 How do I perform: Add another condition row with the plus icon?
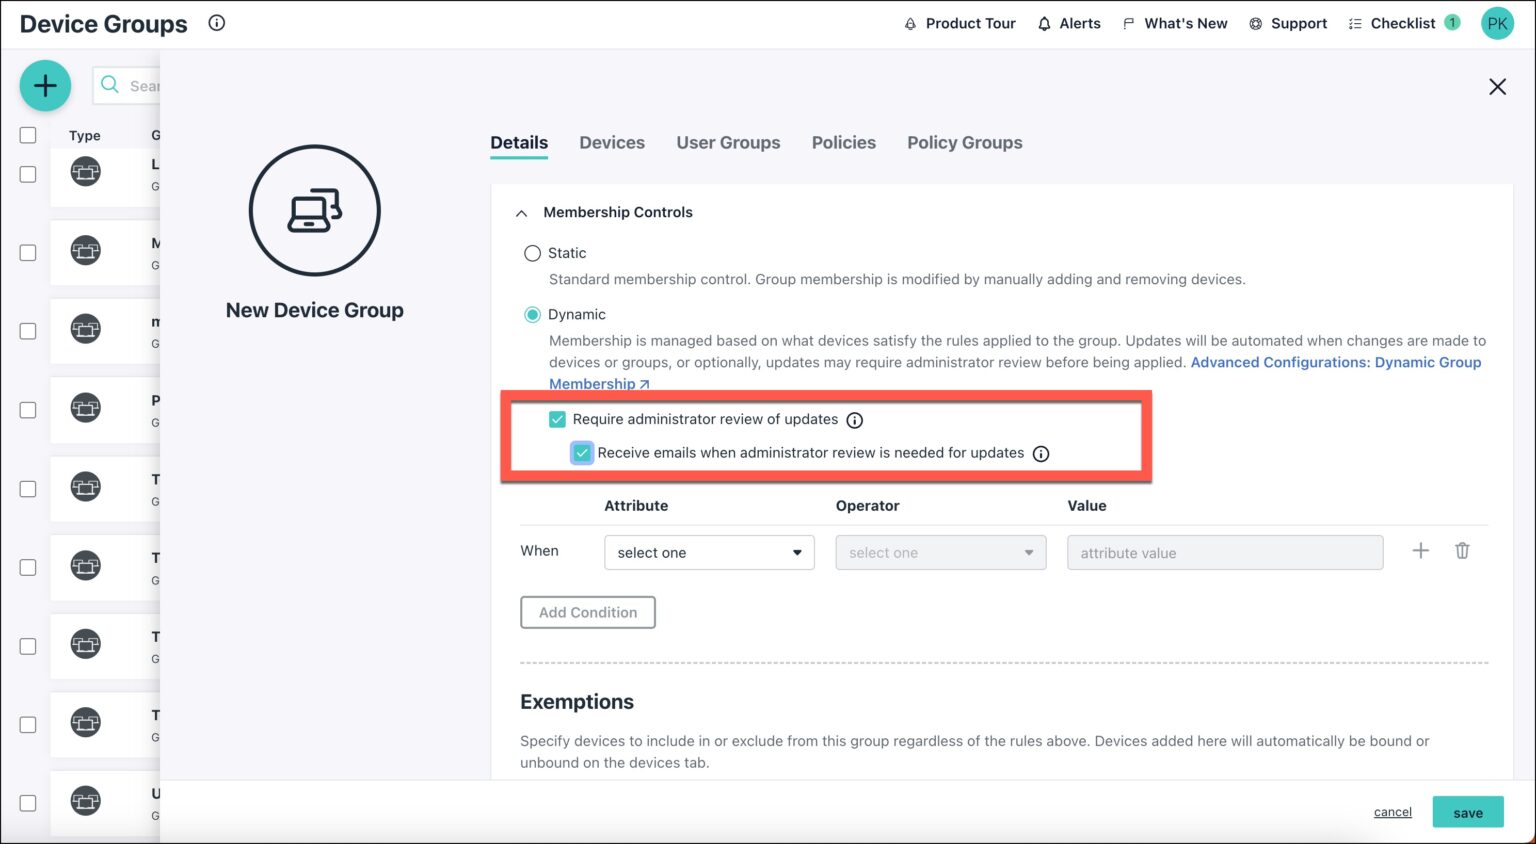pos(1420,550)
